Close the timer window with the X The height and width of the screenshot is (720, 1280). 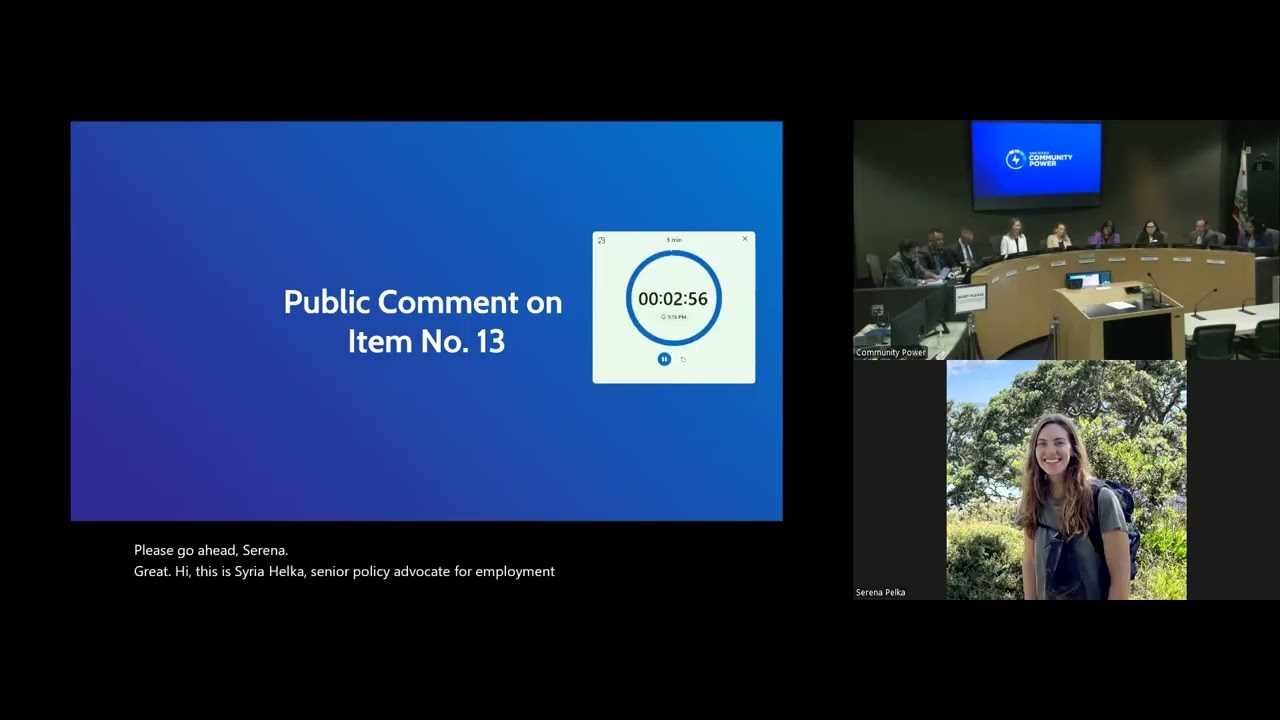point(745,239)
